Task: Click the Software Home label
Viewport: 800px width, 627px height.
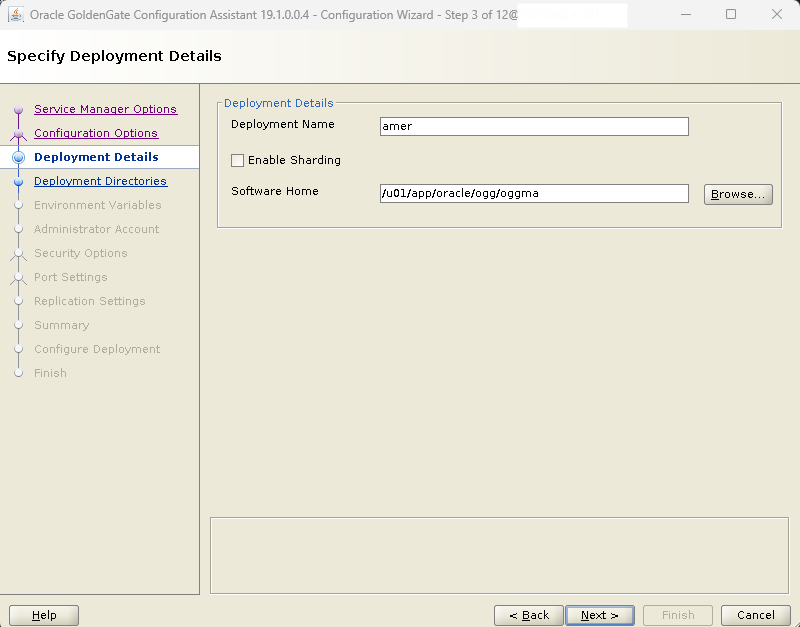Action: pyautogui.click(x=275, y=191)
